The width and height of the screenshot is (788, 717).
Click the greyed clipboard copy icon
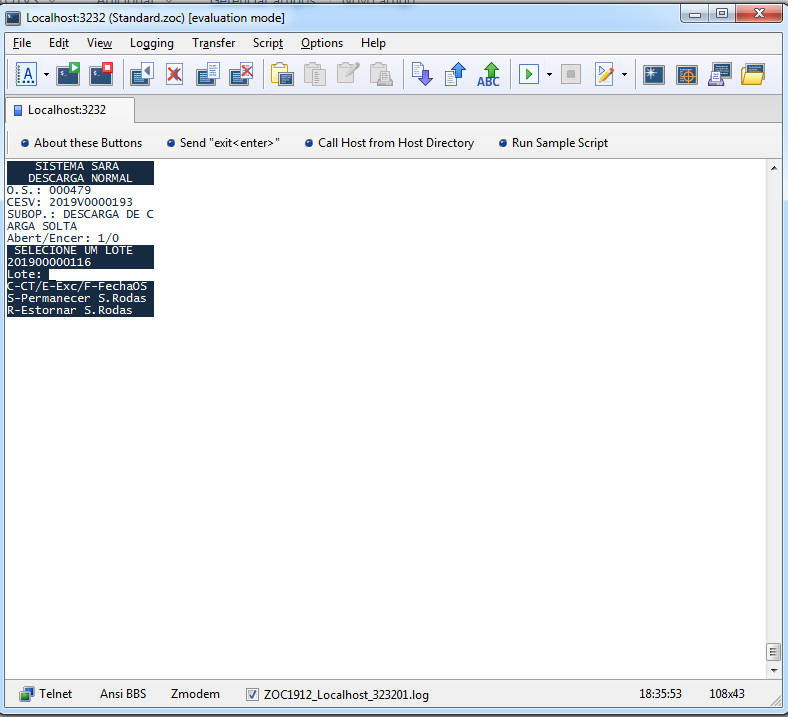click(x=315, y=74)
